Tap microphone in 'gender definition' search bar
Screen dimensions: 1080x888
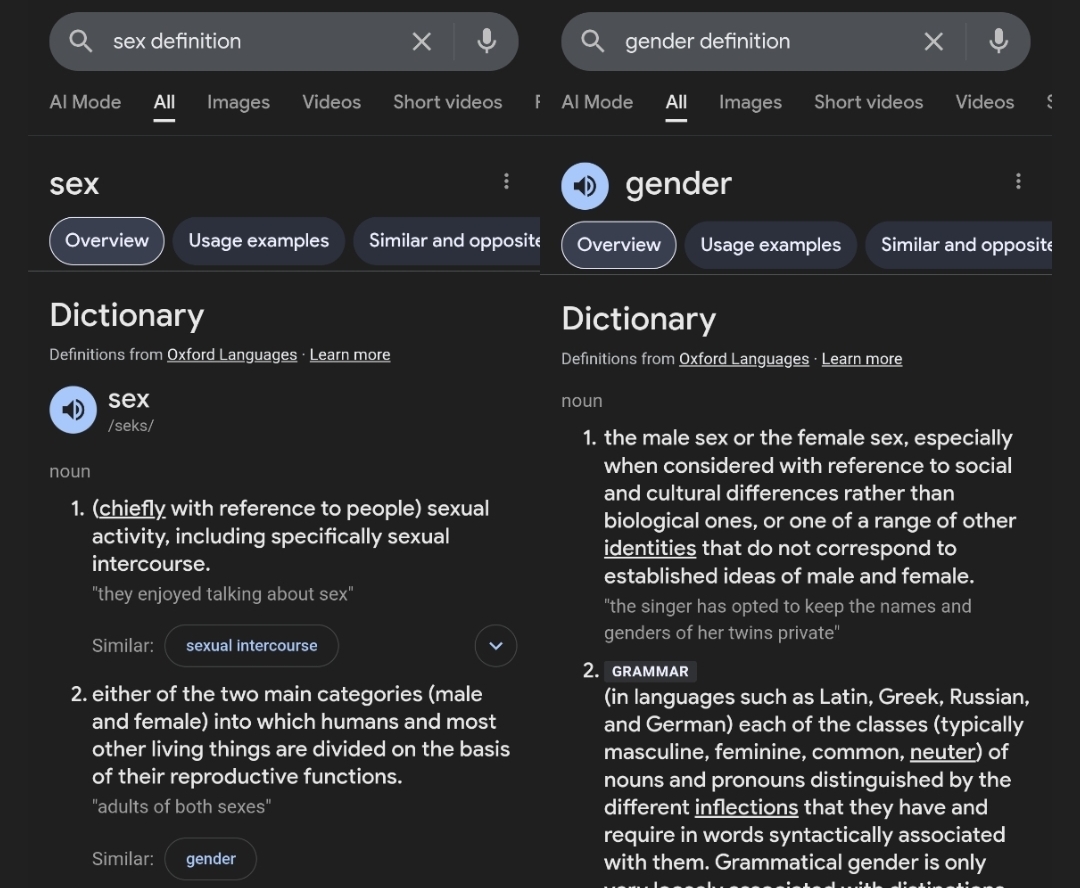(999, 41)
